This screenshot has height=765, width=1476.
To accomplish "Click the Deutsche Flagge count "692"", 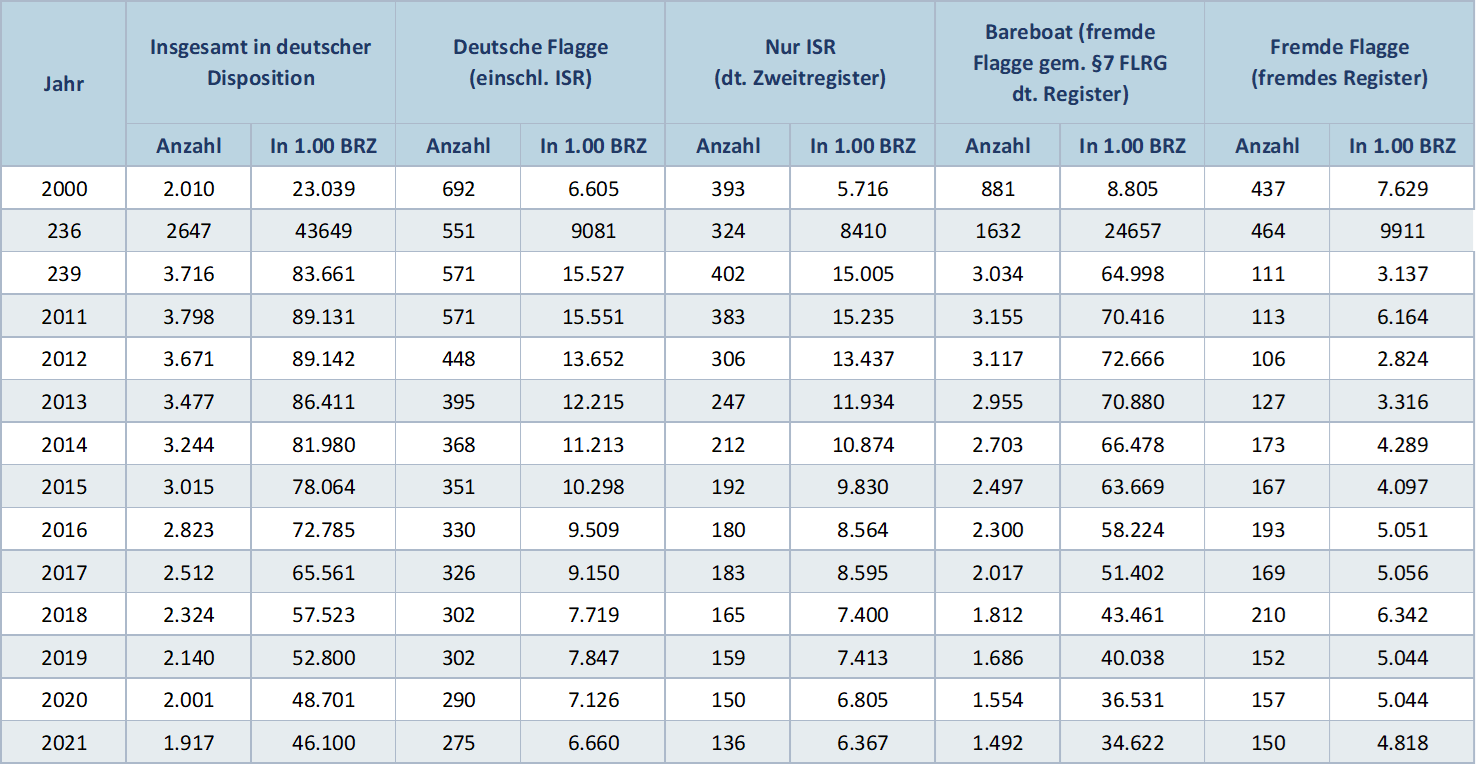I will click(459, 189).
